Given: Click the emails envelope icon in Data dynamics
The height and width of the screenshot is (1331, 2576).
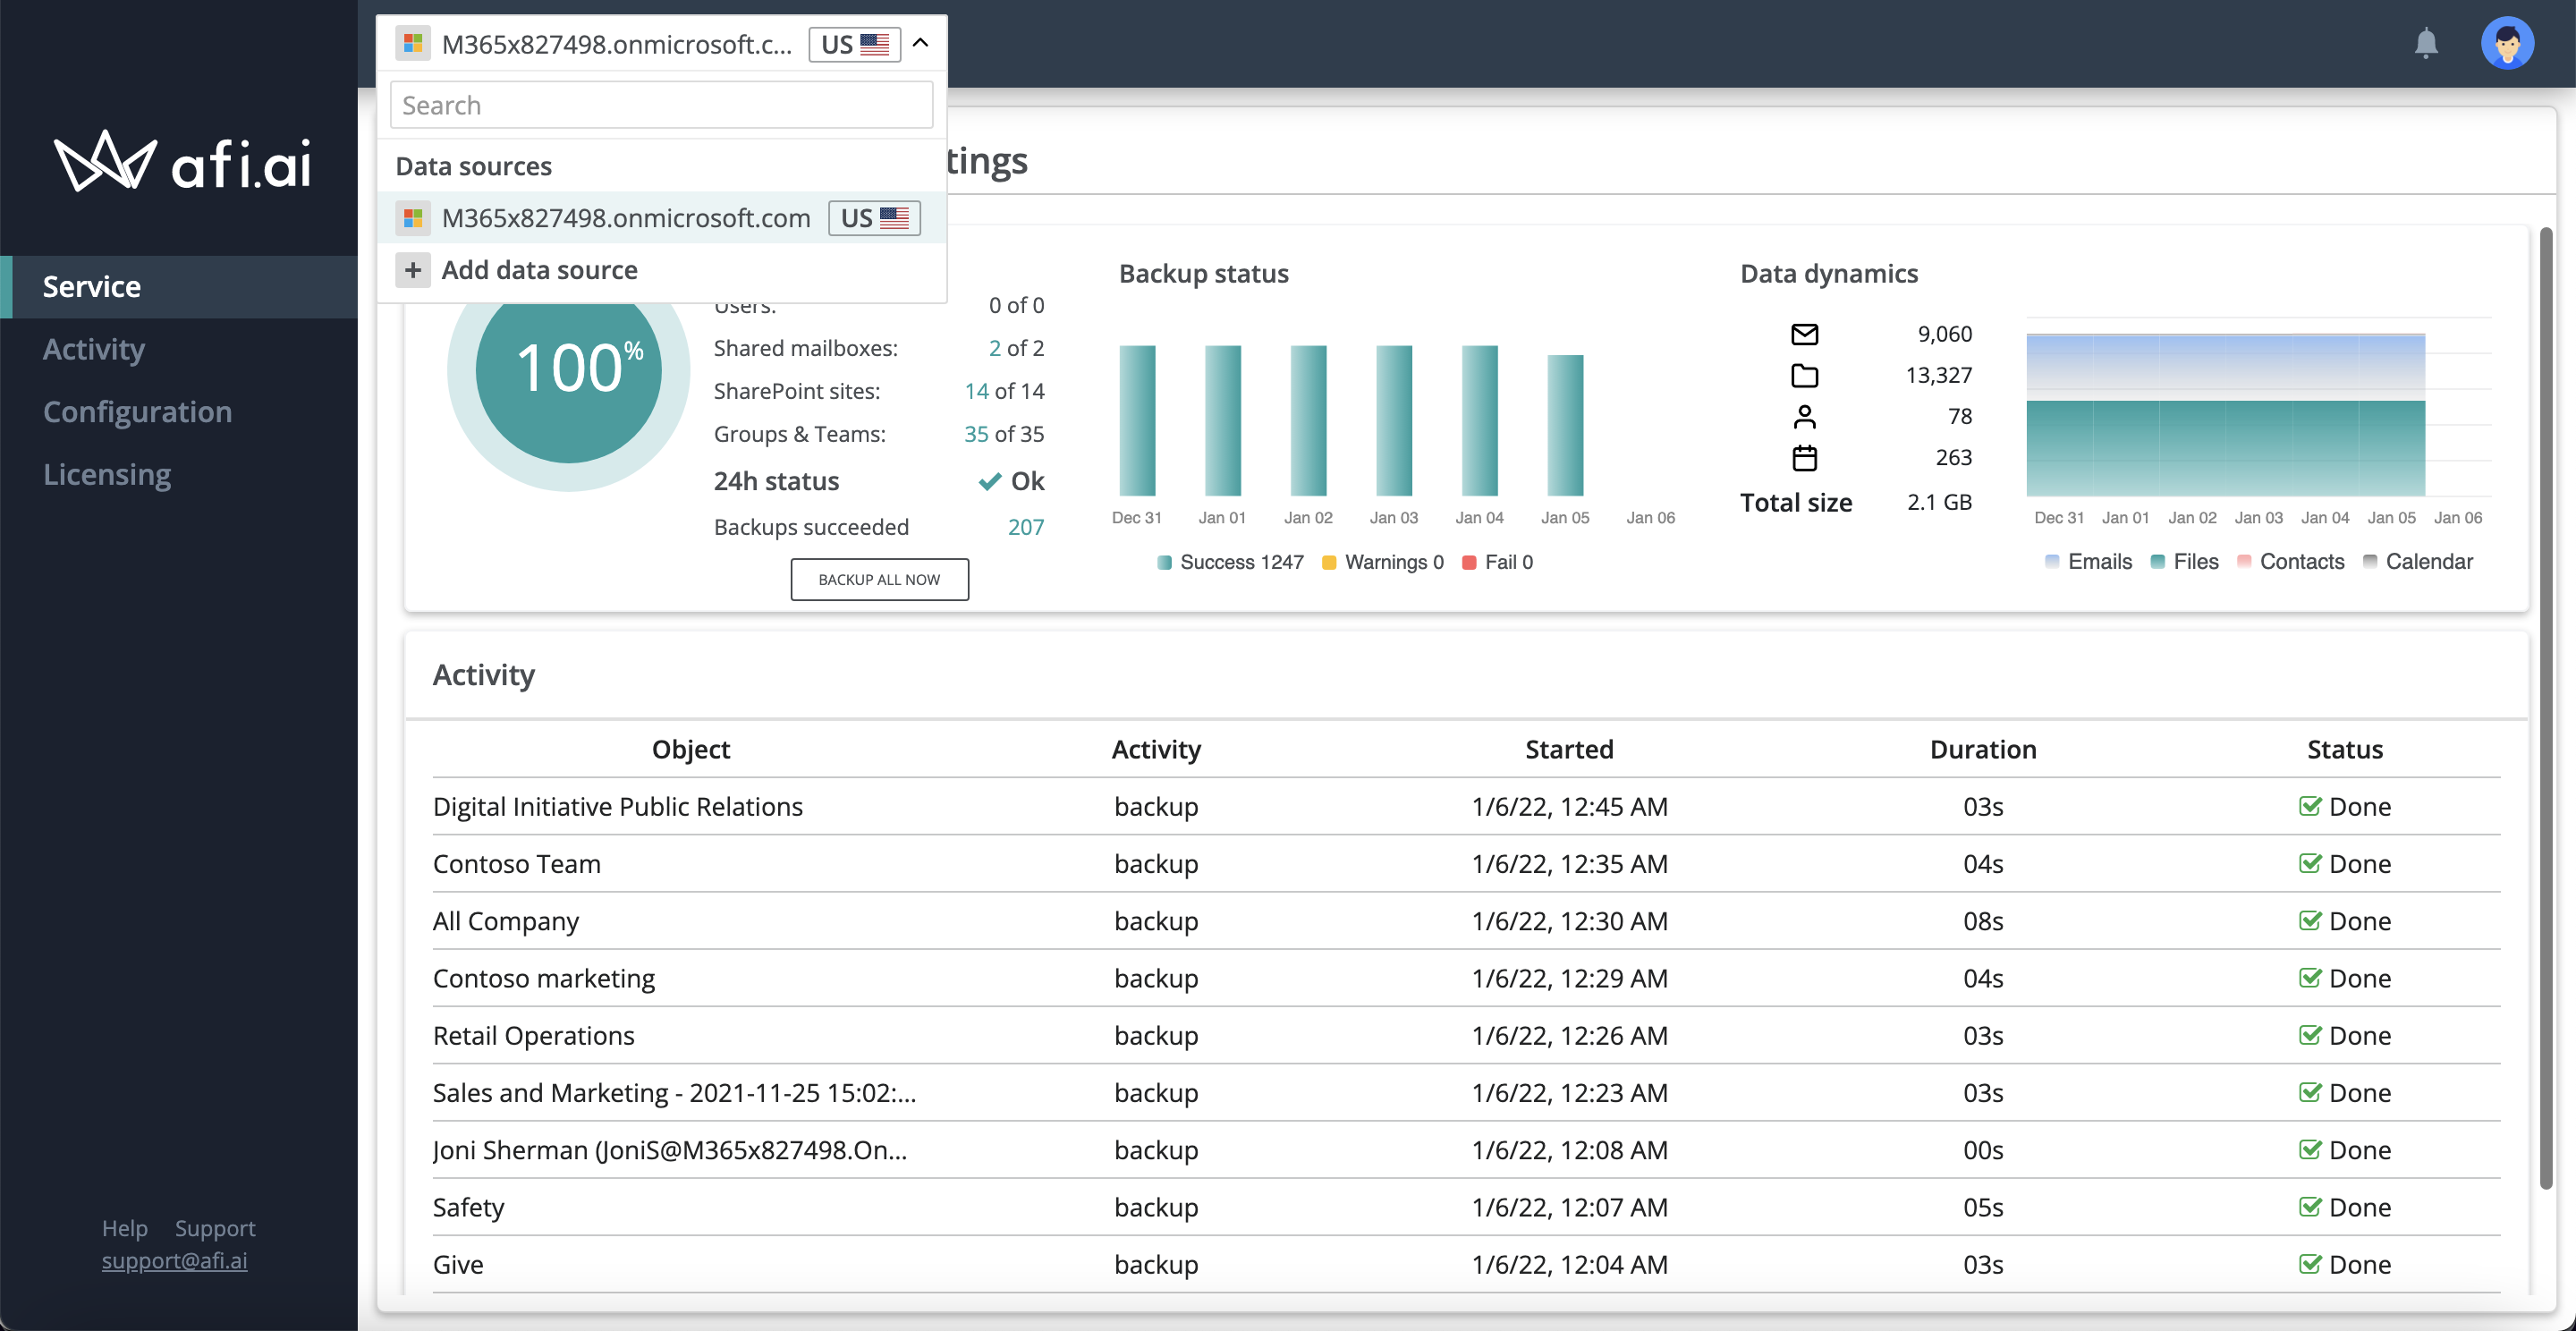Looking at the screenshot, I should click(x=1804, y=334).
